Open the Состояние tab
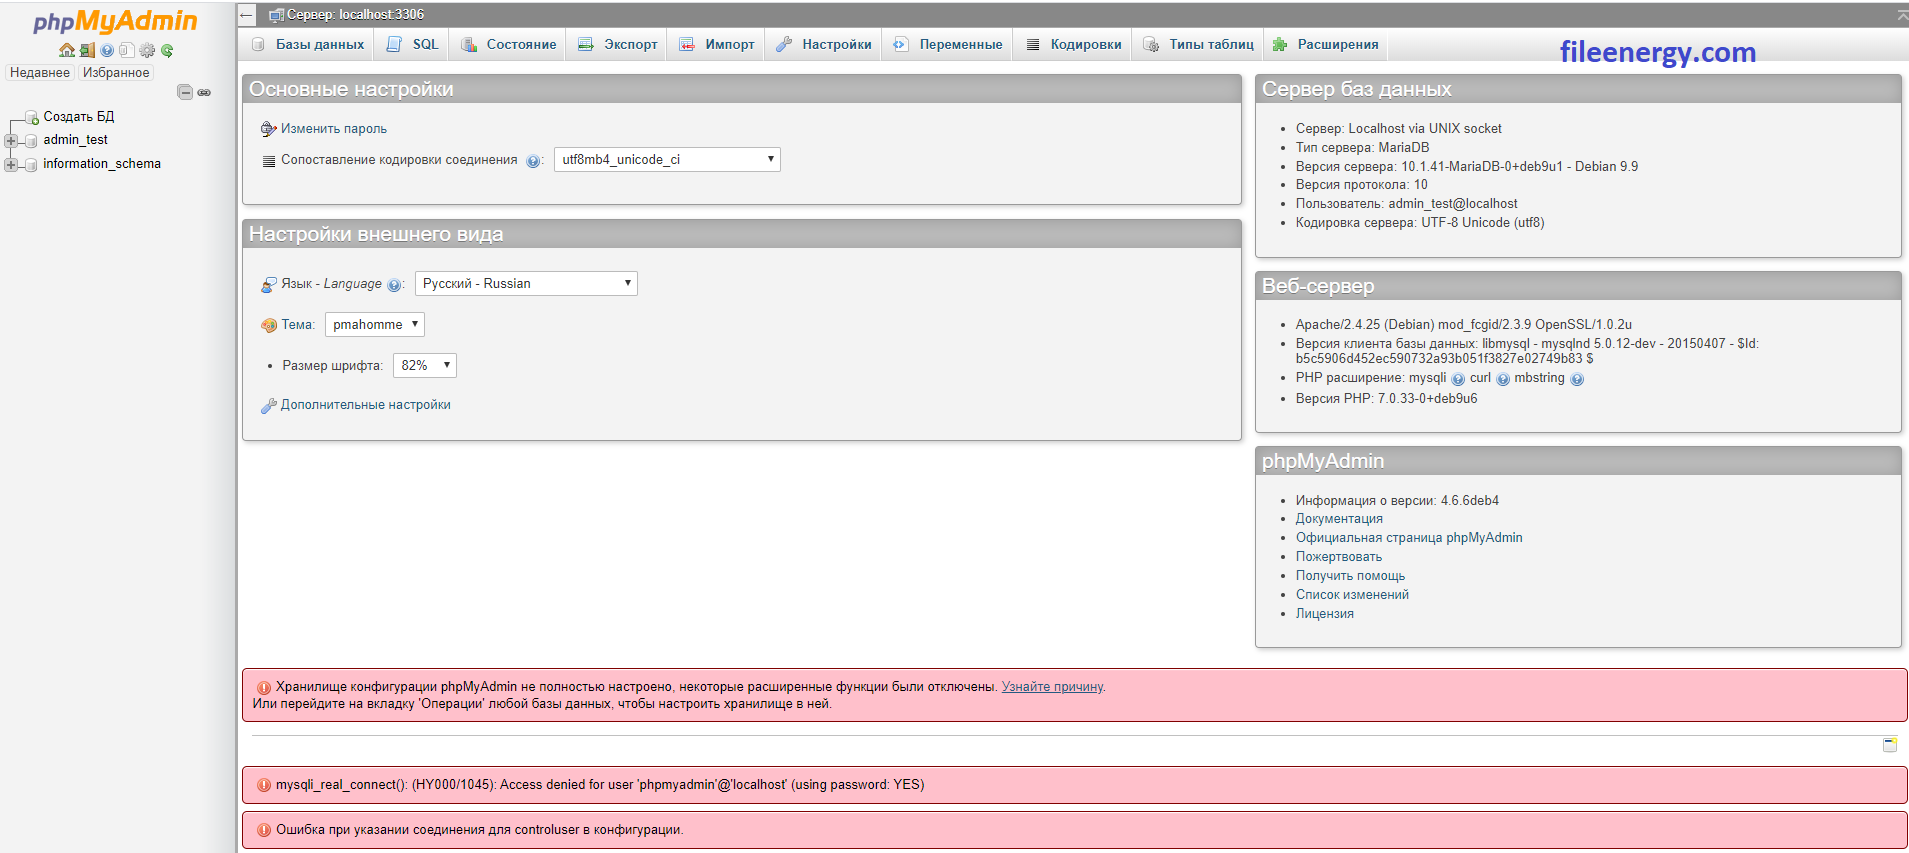Viewport: 1909px width, 853px height. 508,45
